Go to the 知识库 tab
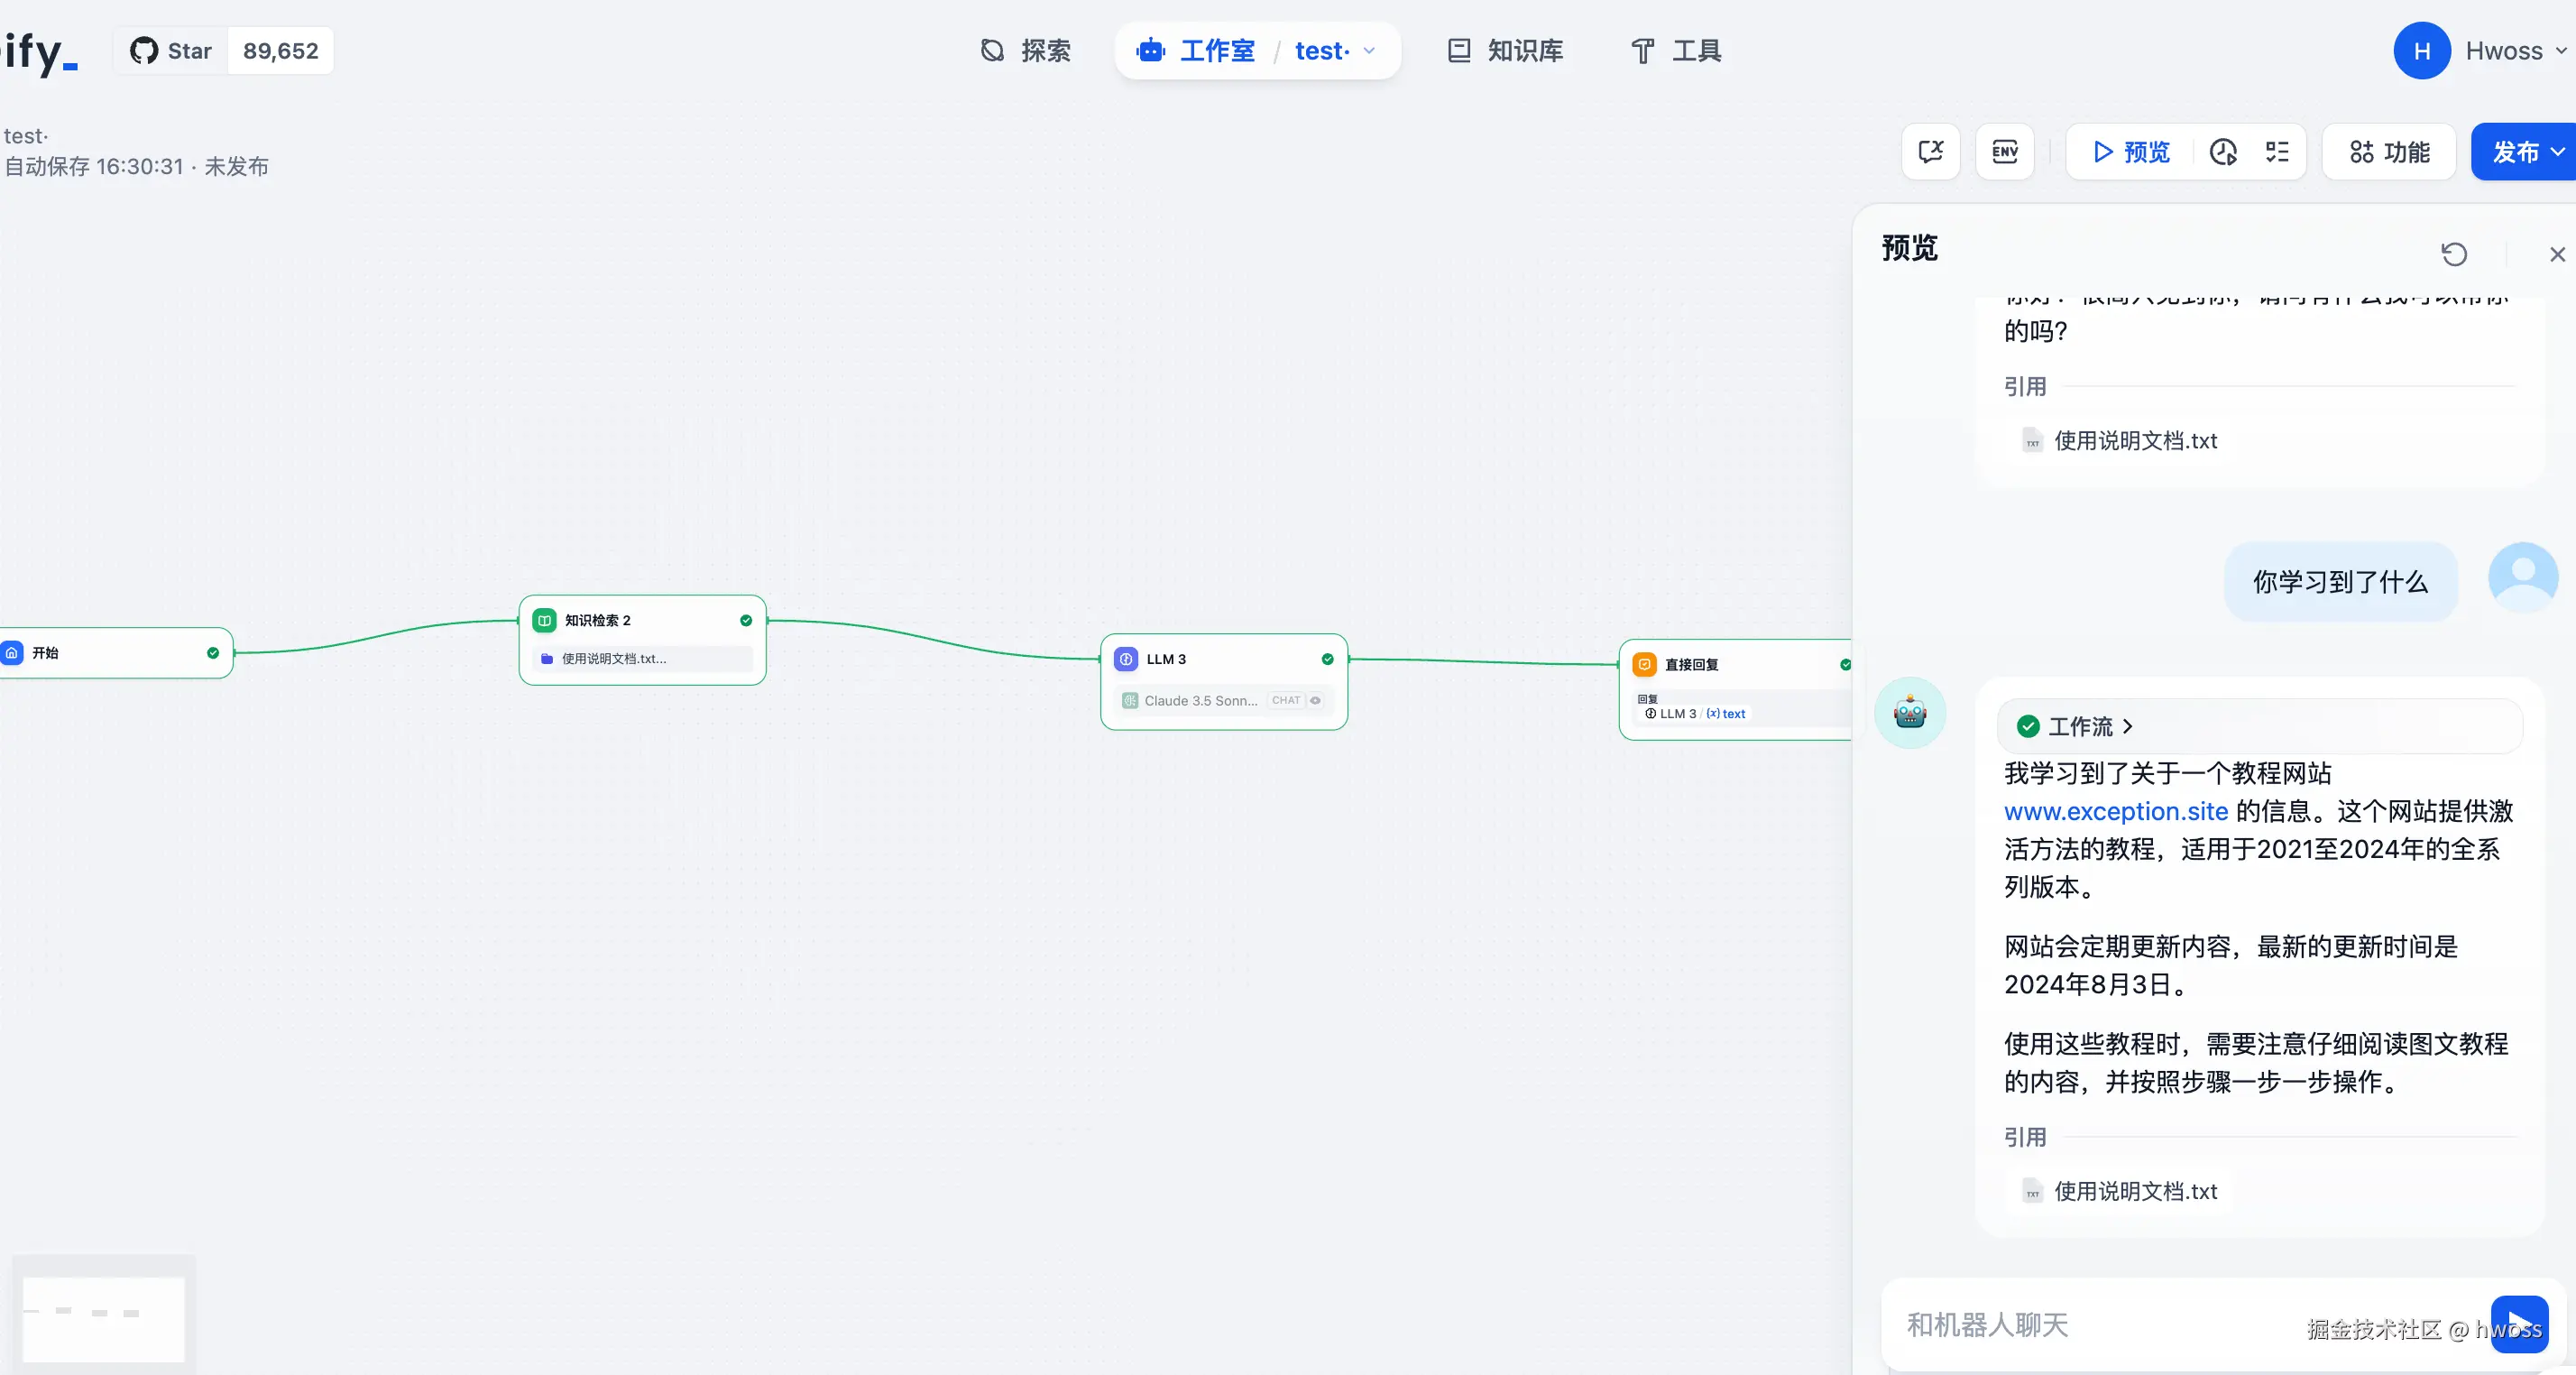2576x1375 pixels. click(1506, 51)
